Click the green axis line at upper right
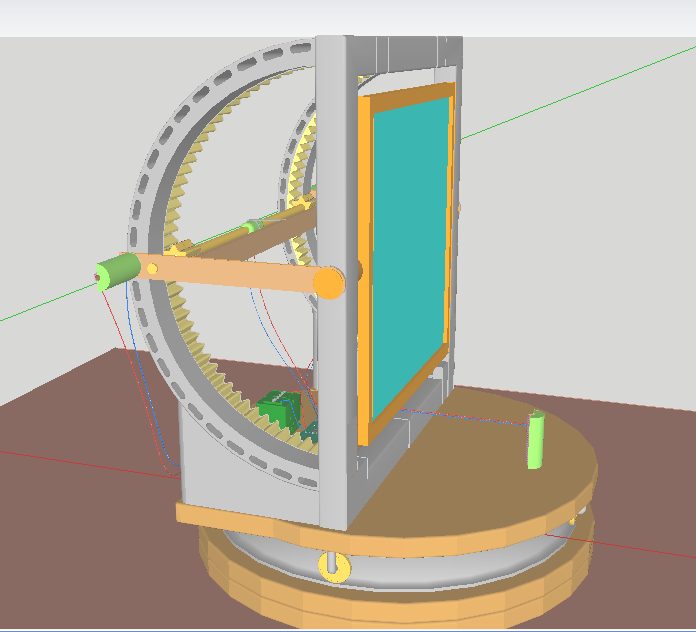 click(x=580, y=90)
